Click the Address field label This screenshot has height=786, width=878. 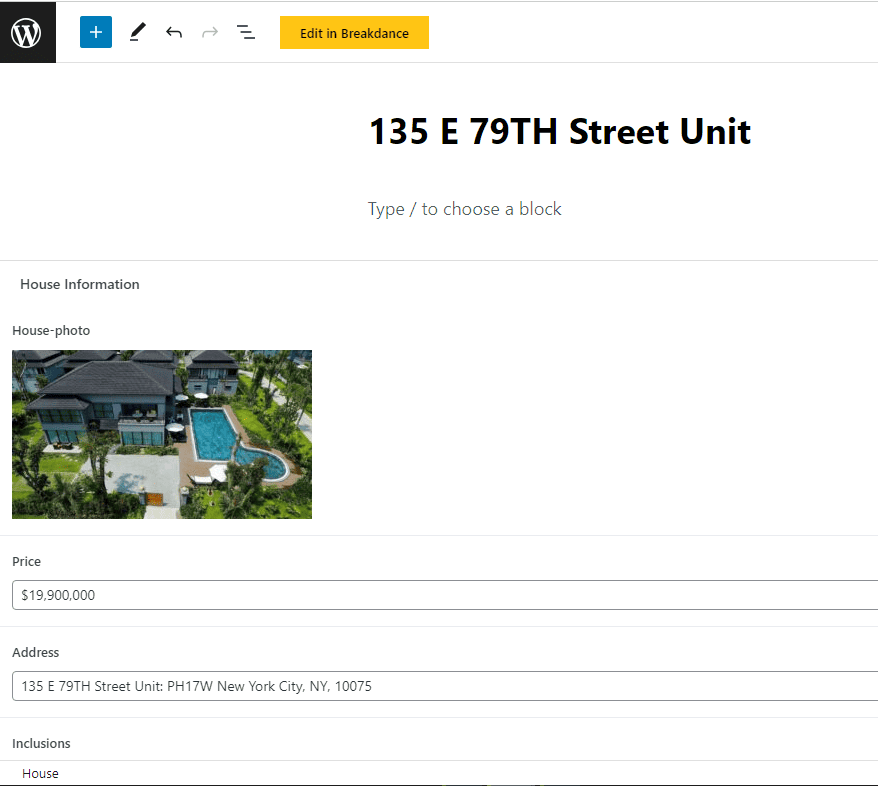pos(36,653)
